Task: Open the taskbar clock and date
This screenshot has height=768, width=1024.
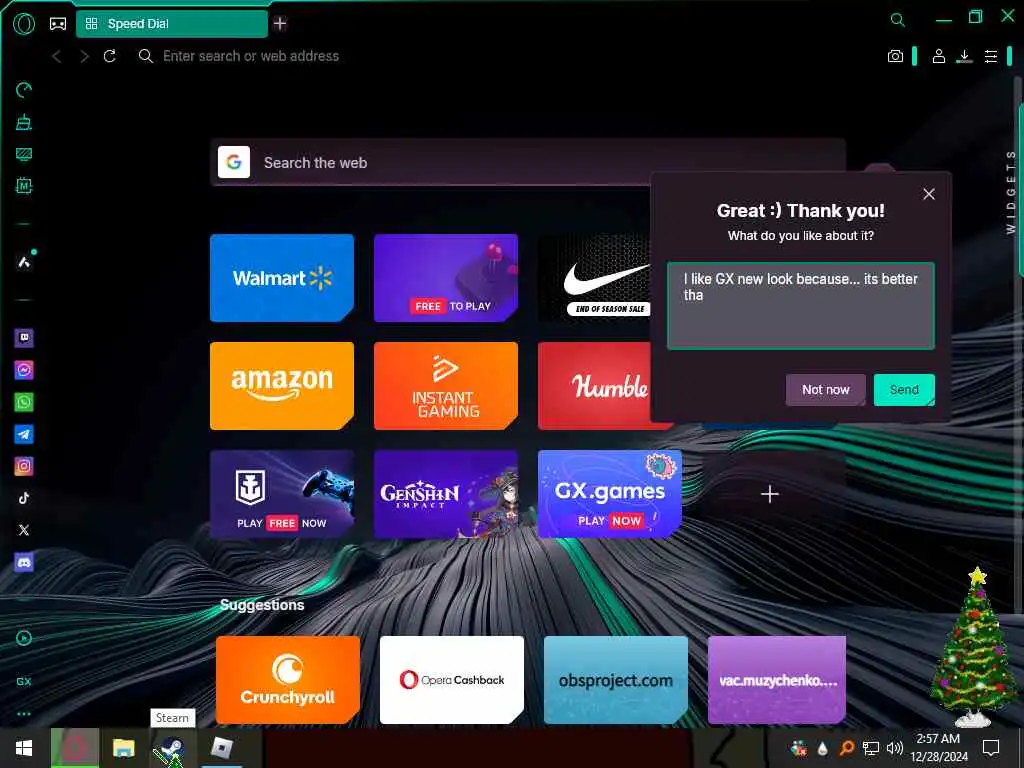Action: [x=938, y=748]
